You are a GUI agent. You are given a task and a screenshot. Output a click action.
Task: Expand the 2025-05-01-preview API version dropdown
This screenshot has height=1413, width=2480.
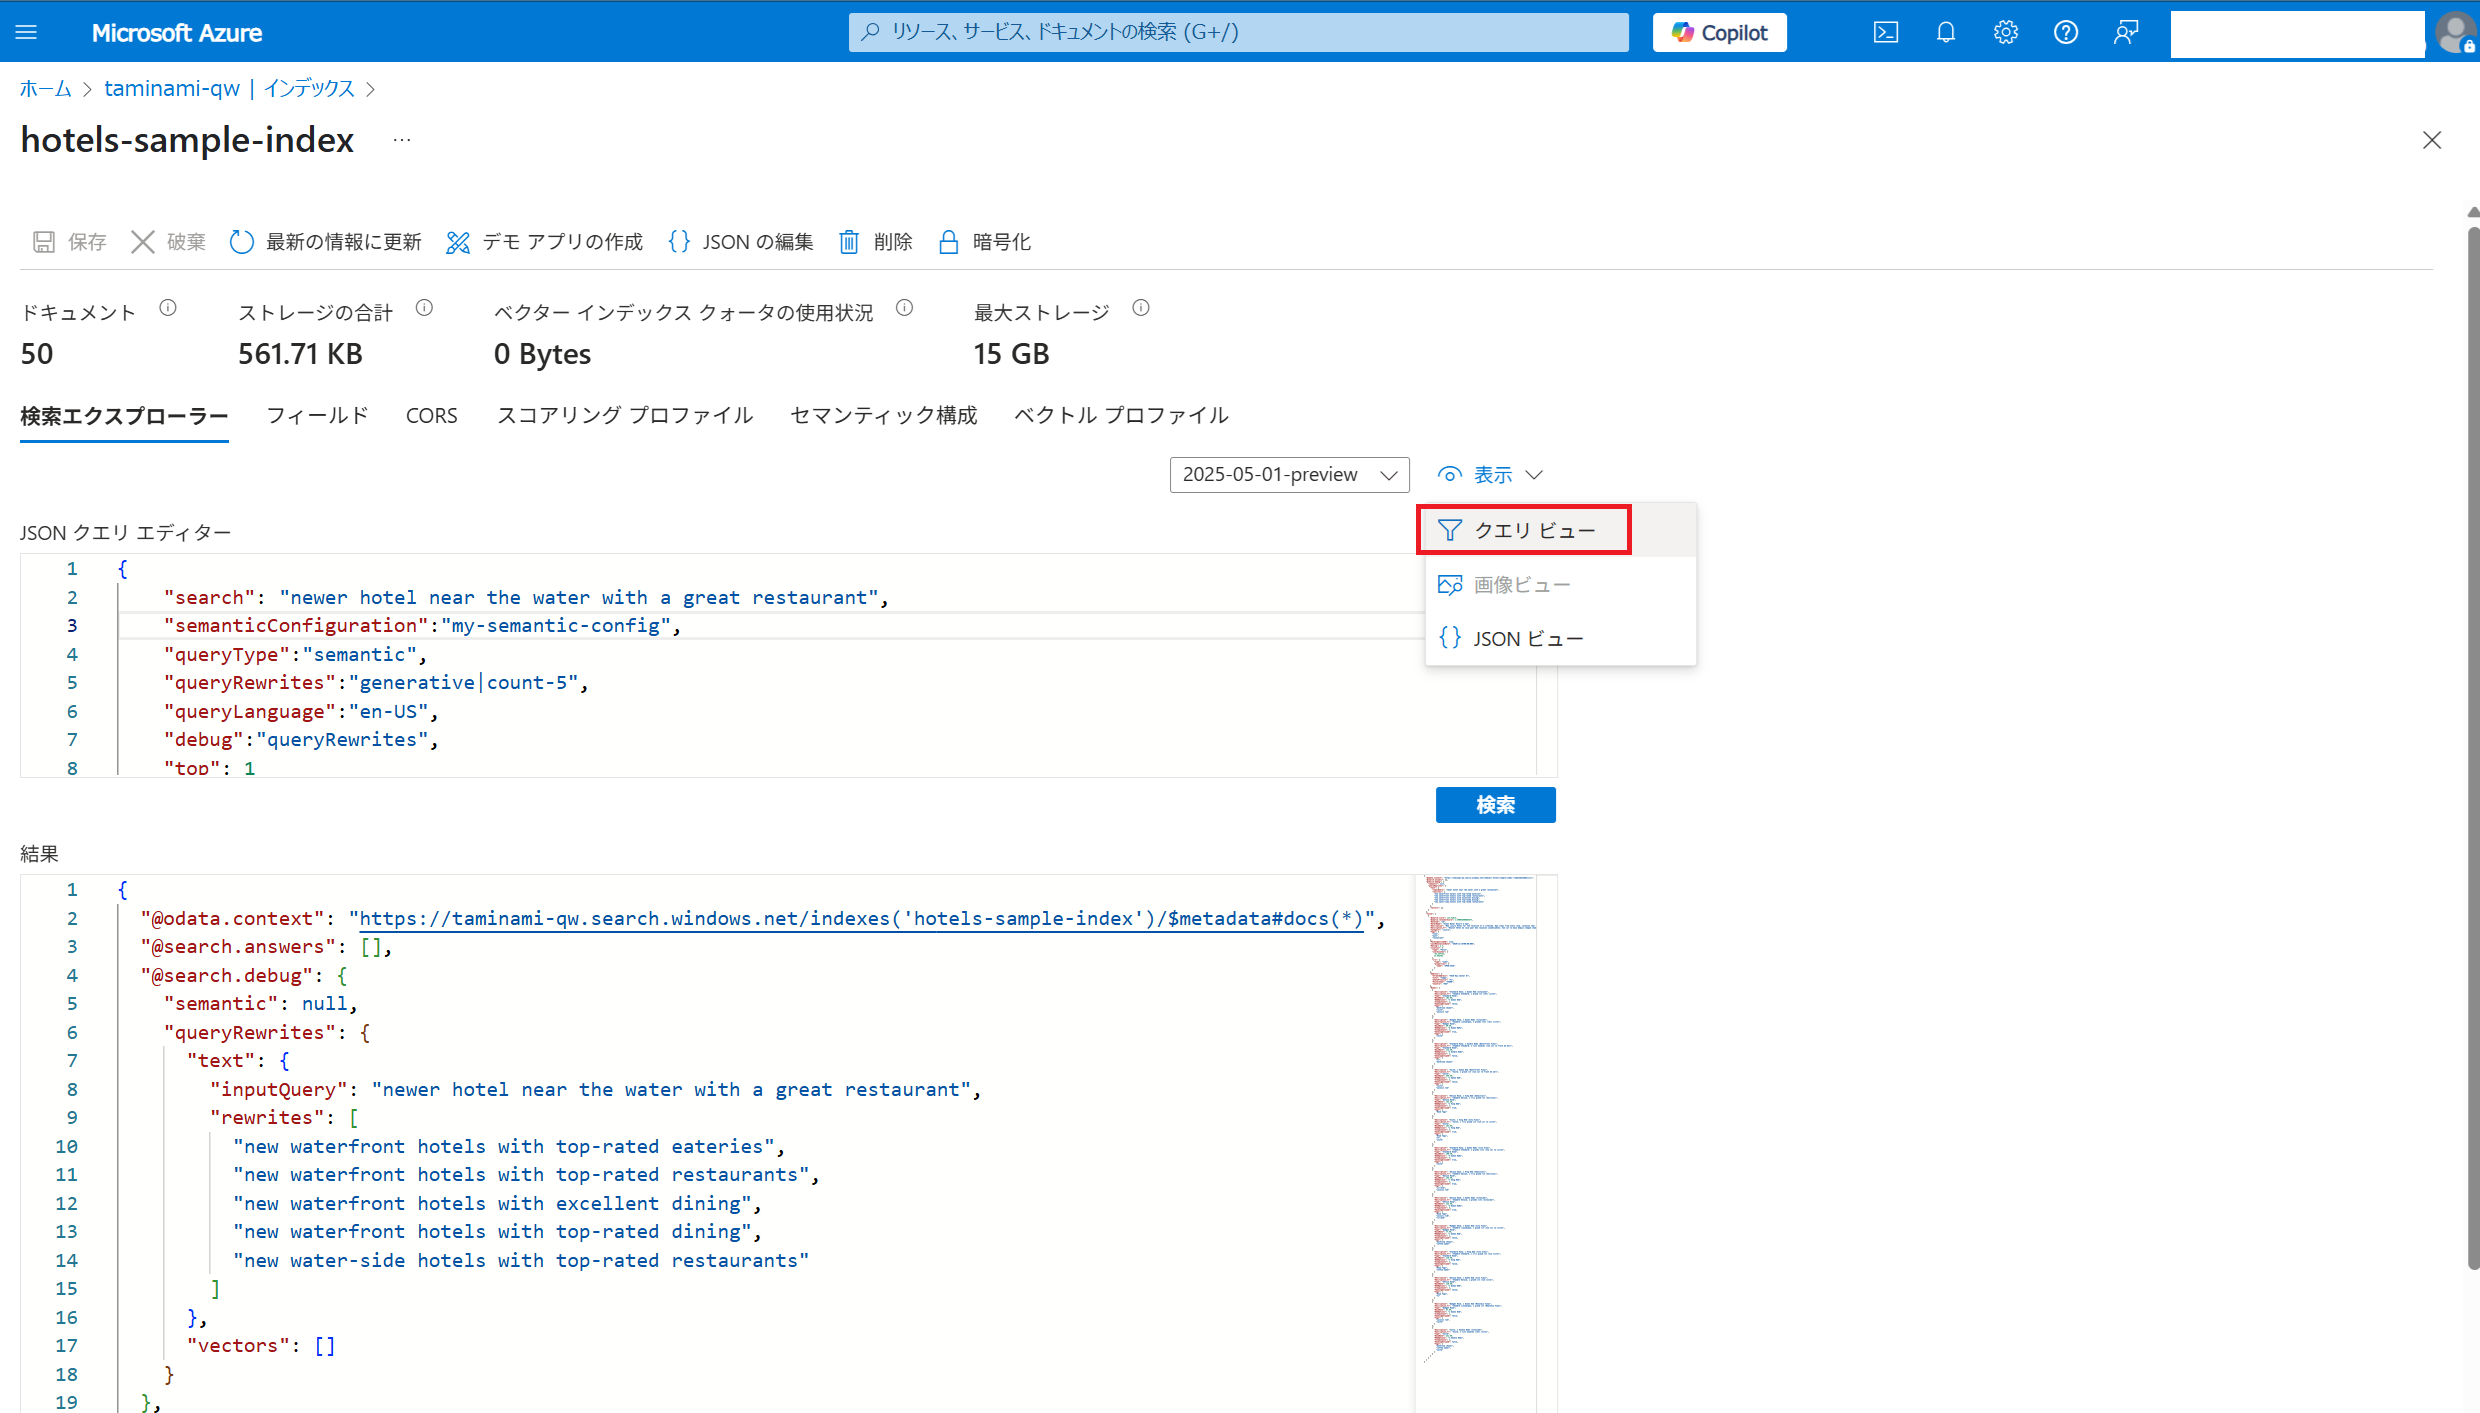[x=1289, y=475]
